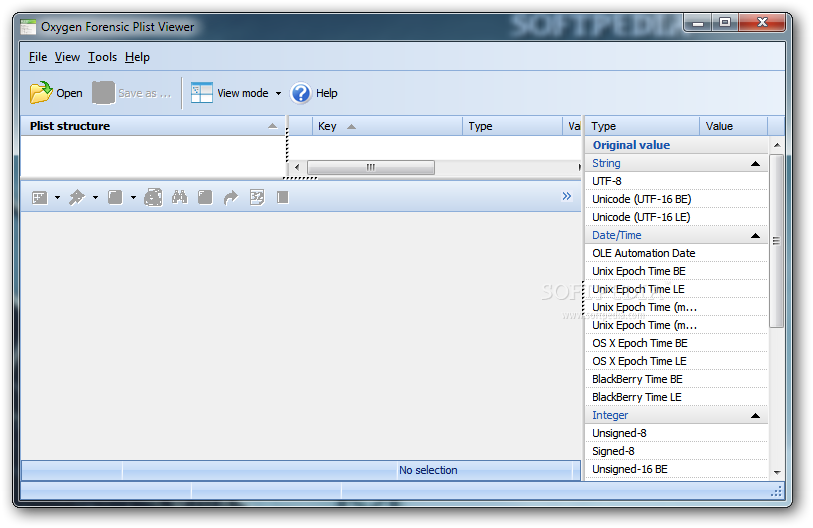Viewport: 813px width, 528px height.
Task: Select the Unicode (UTF-16 BE) row
Action: click(677, 199)
